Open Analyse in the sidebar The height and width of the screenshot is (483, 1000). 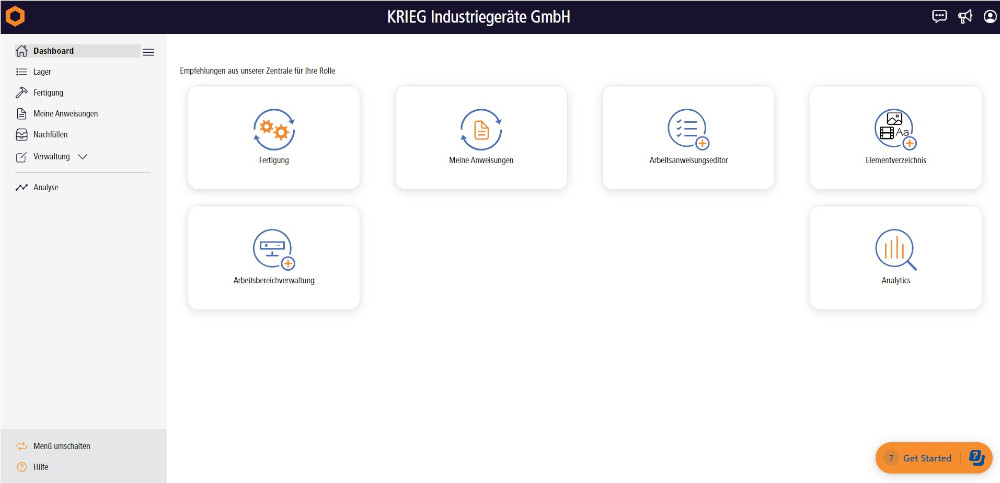pyautogui.click(x=46, y=187)
